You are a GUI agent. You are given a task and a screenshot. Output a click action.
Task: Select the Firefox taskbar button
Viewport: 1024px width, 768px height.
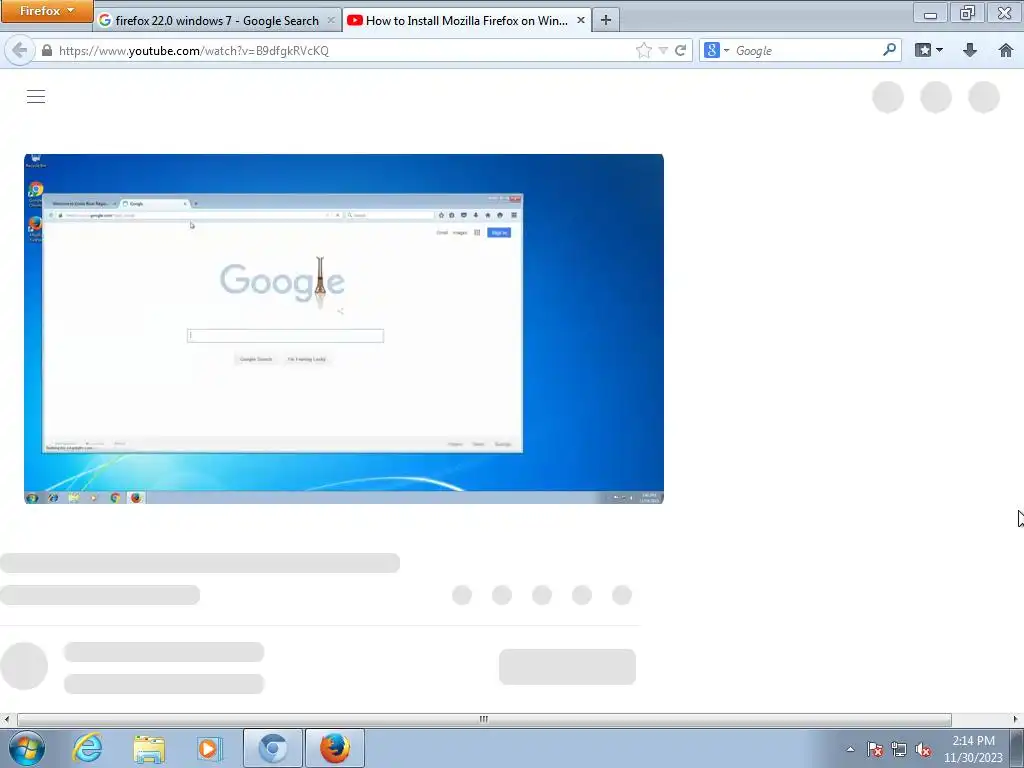point(335,748)
